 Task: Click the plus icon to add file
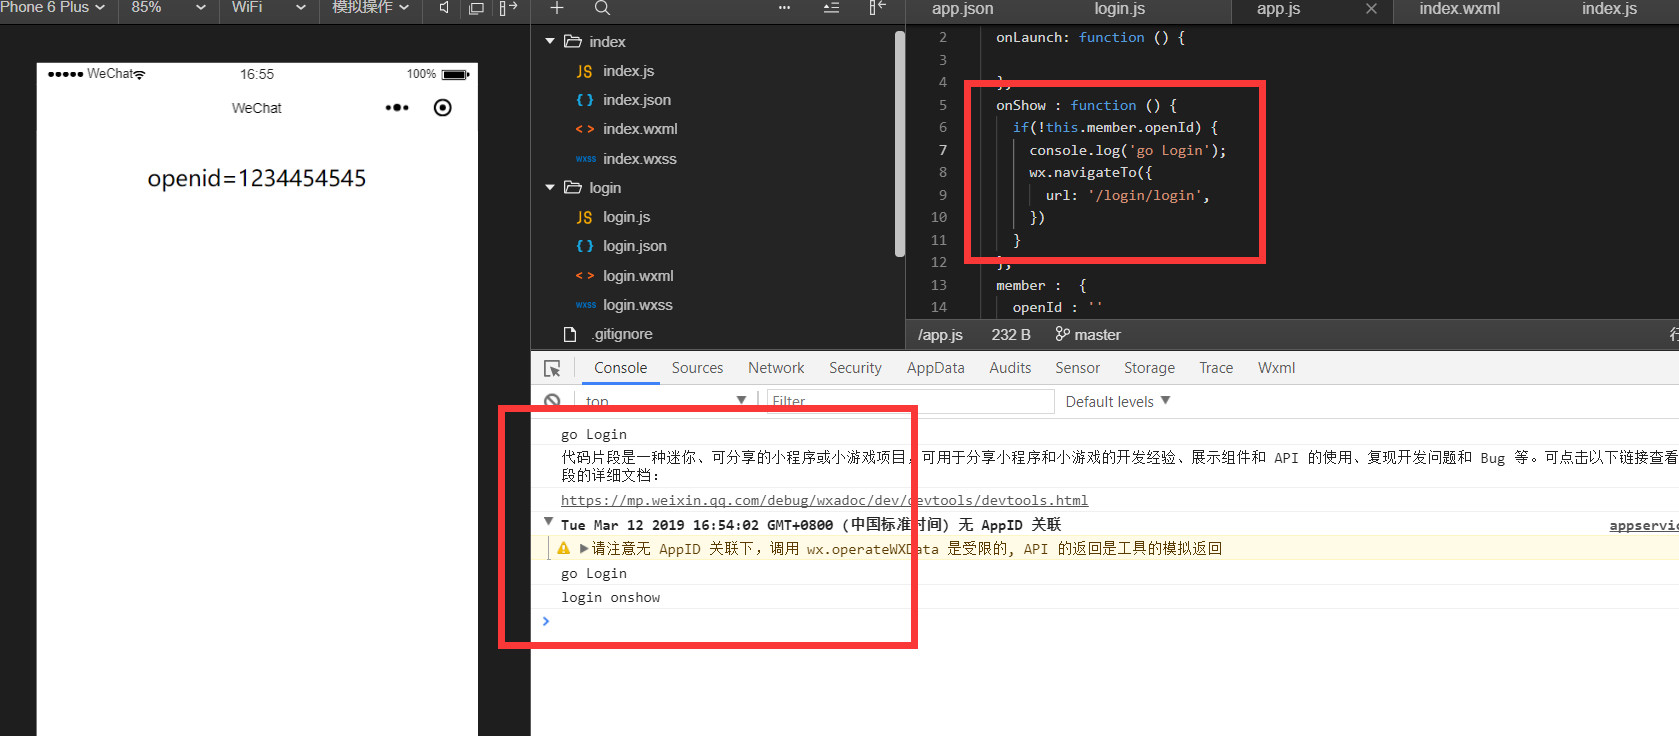click(557, 8)
